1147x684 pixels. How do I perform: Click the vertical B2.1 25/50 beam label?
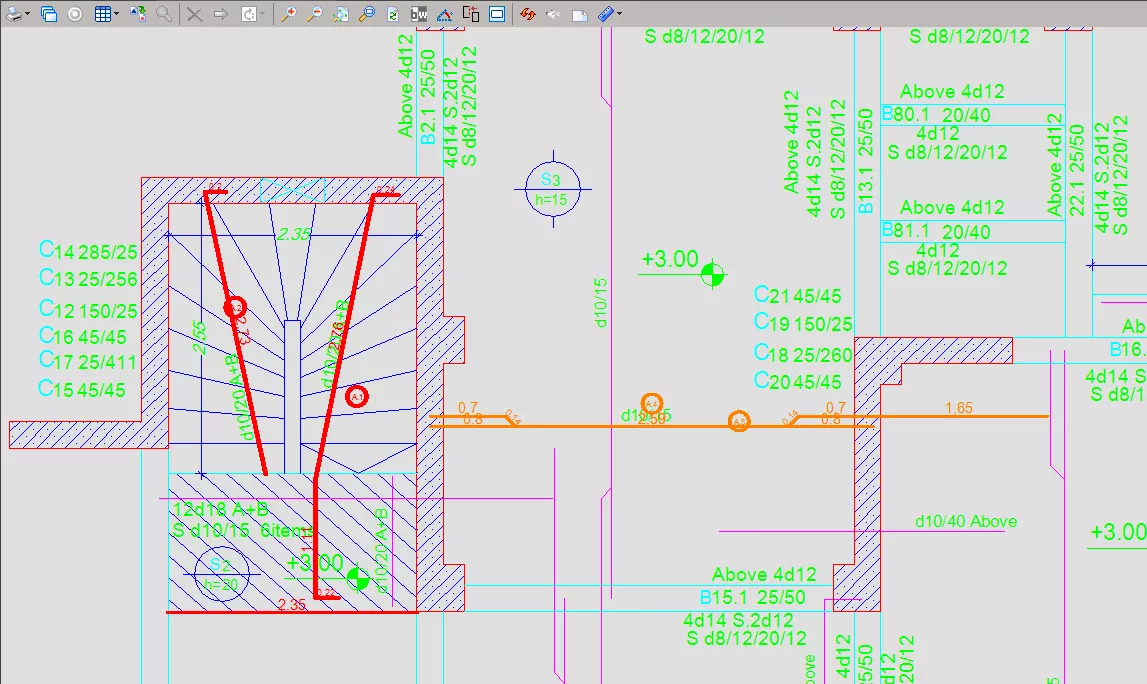(427, 97)
